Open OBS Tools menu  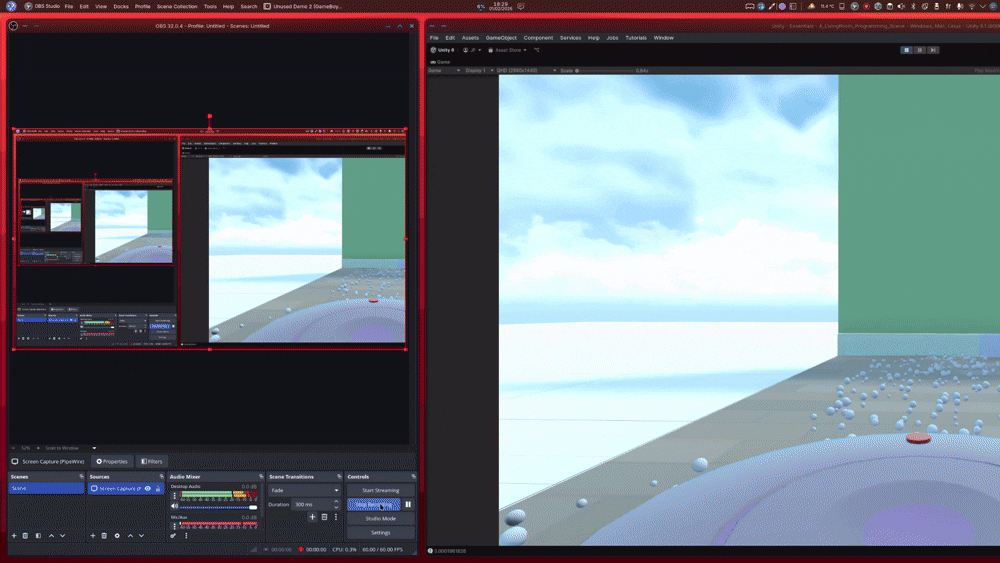point(210,6)
